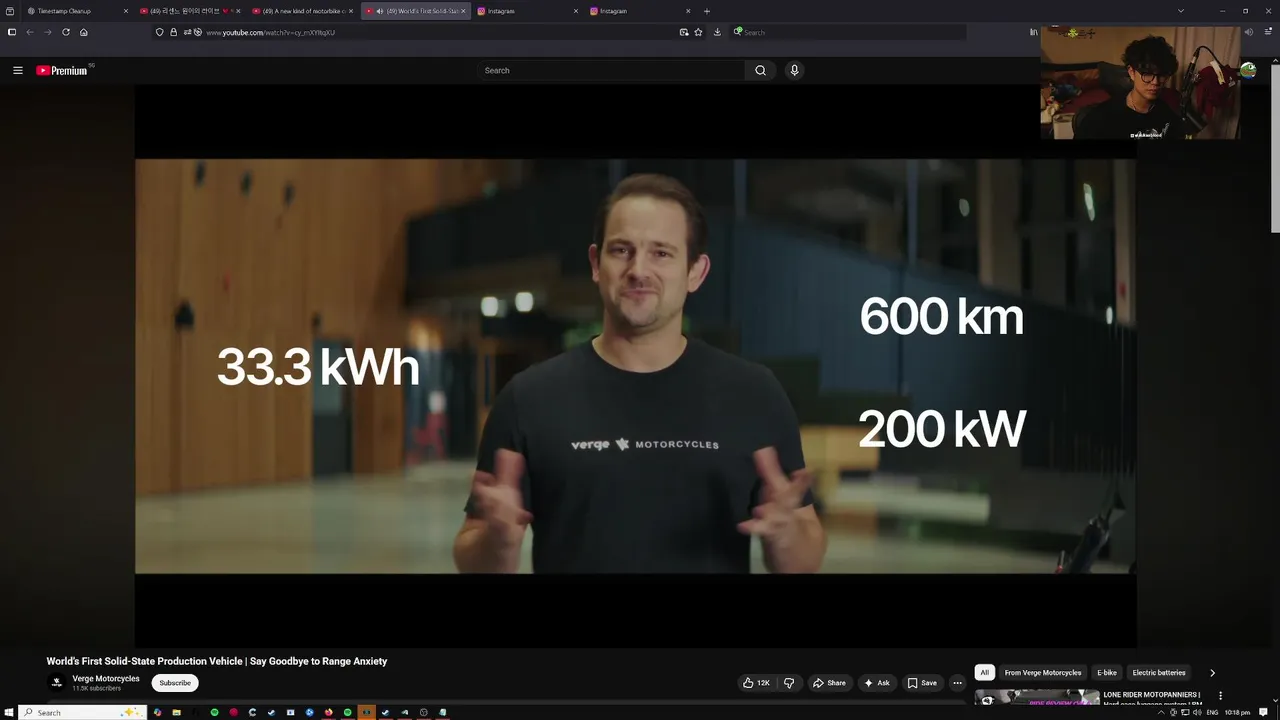Open the browser home page
Image resolution: width=1280 pixels, height=720 pixels.
point(84,32)
